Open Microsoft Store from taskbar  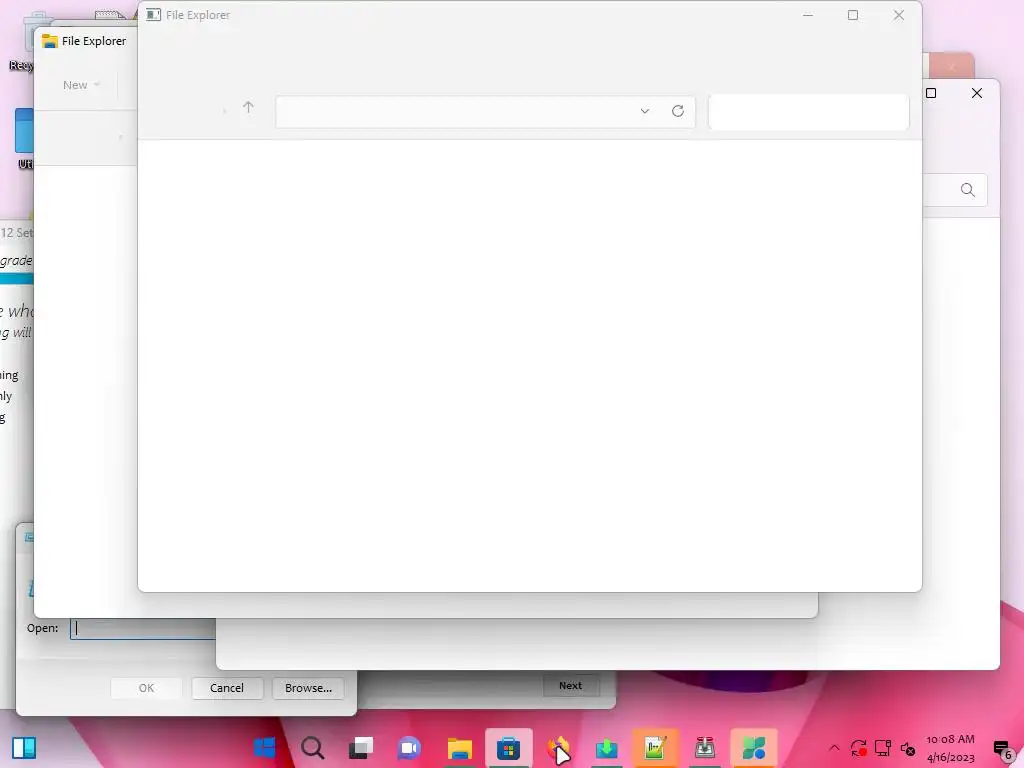(509, 748)
